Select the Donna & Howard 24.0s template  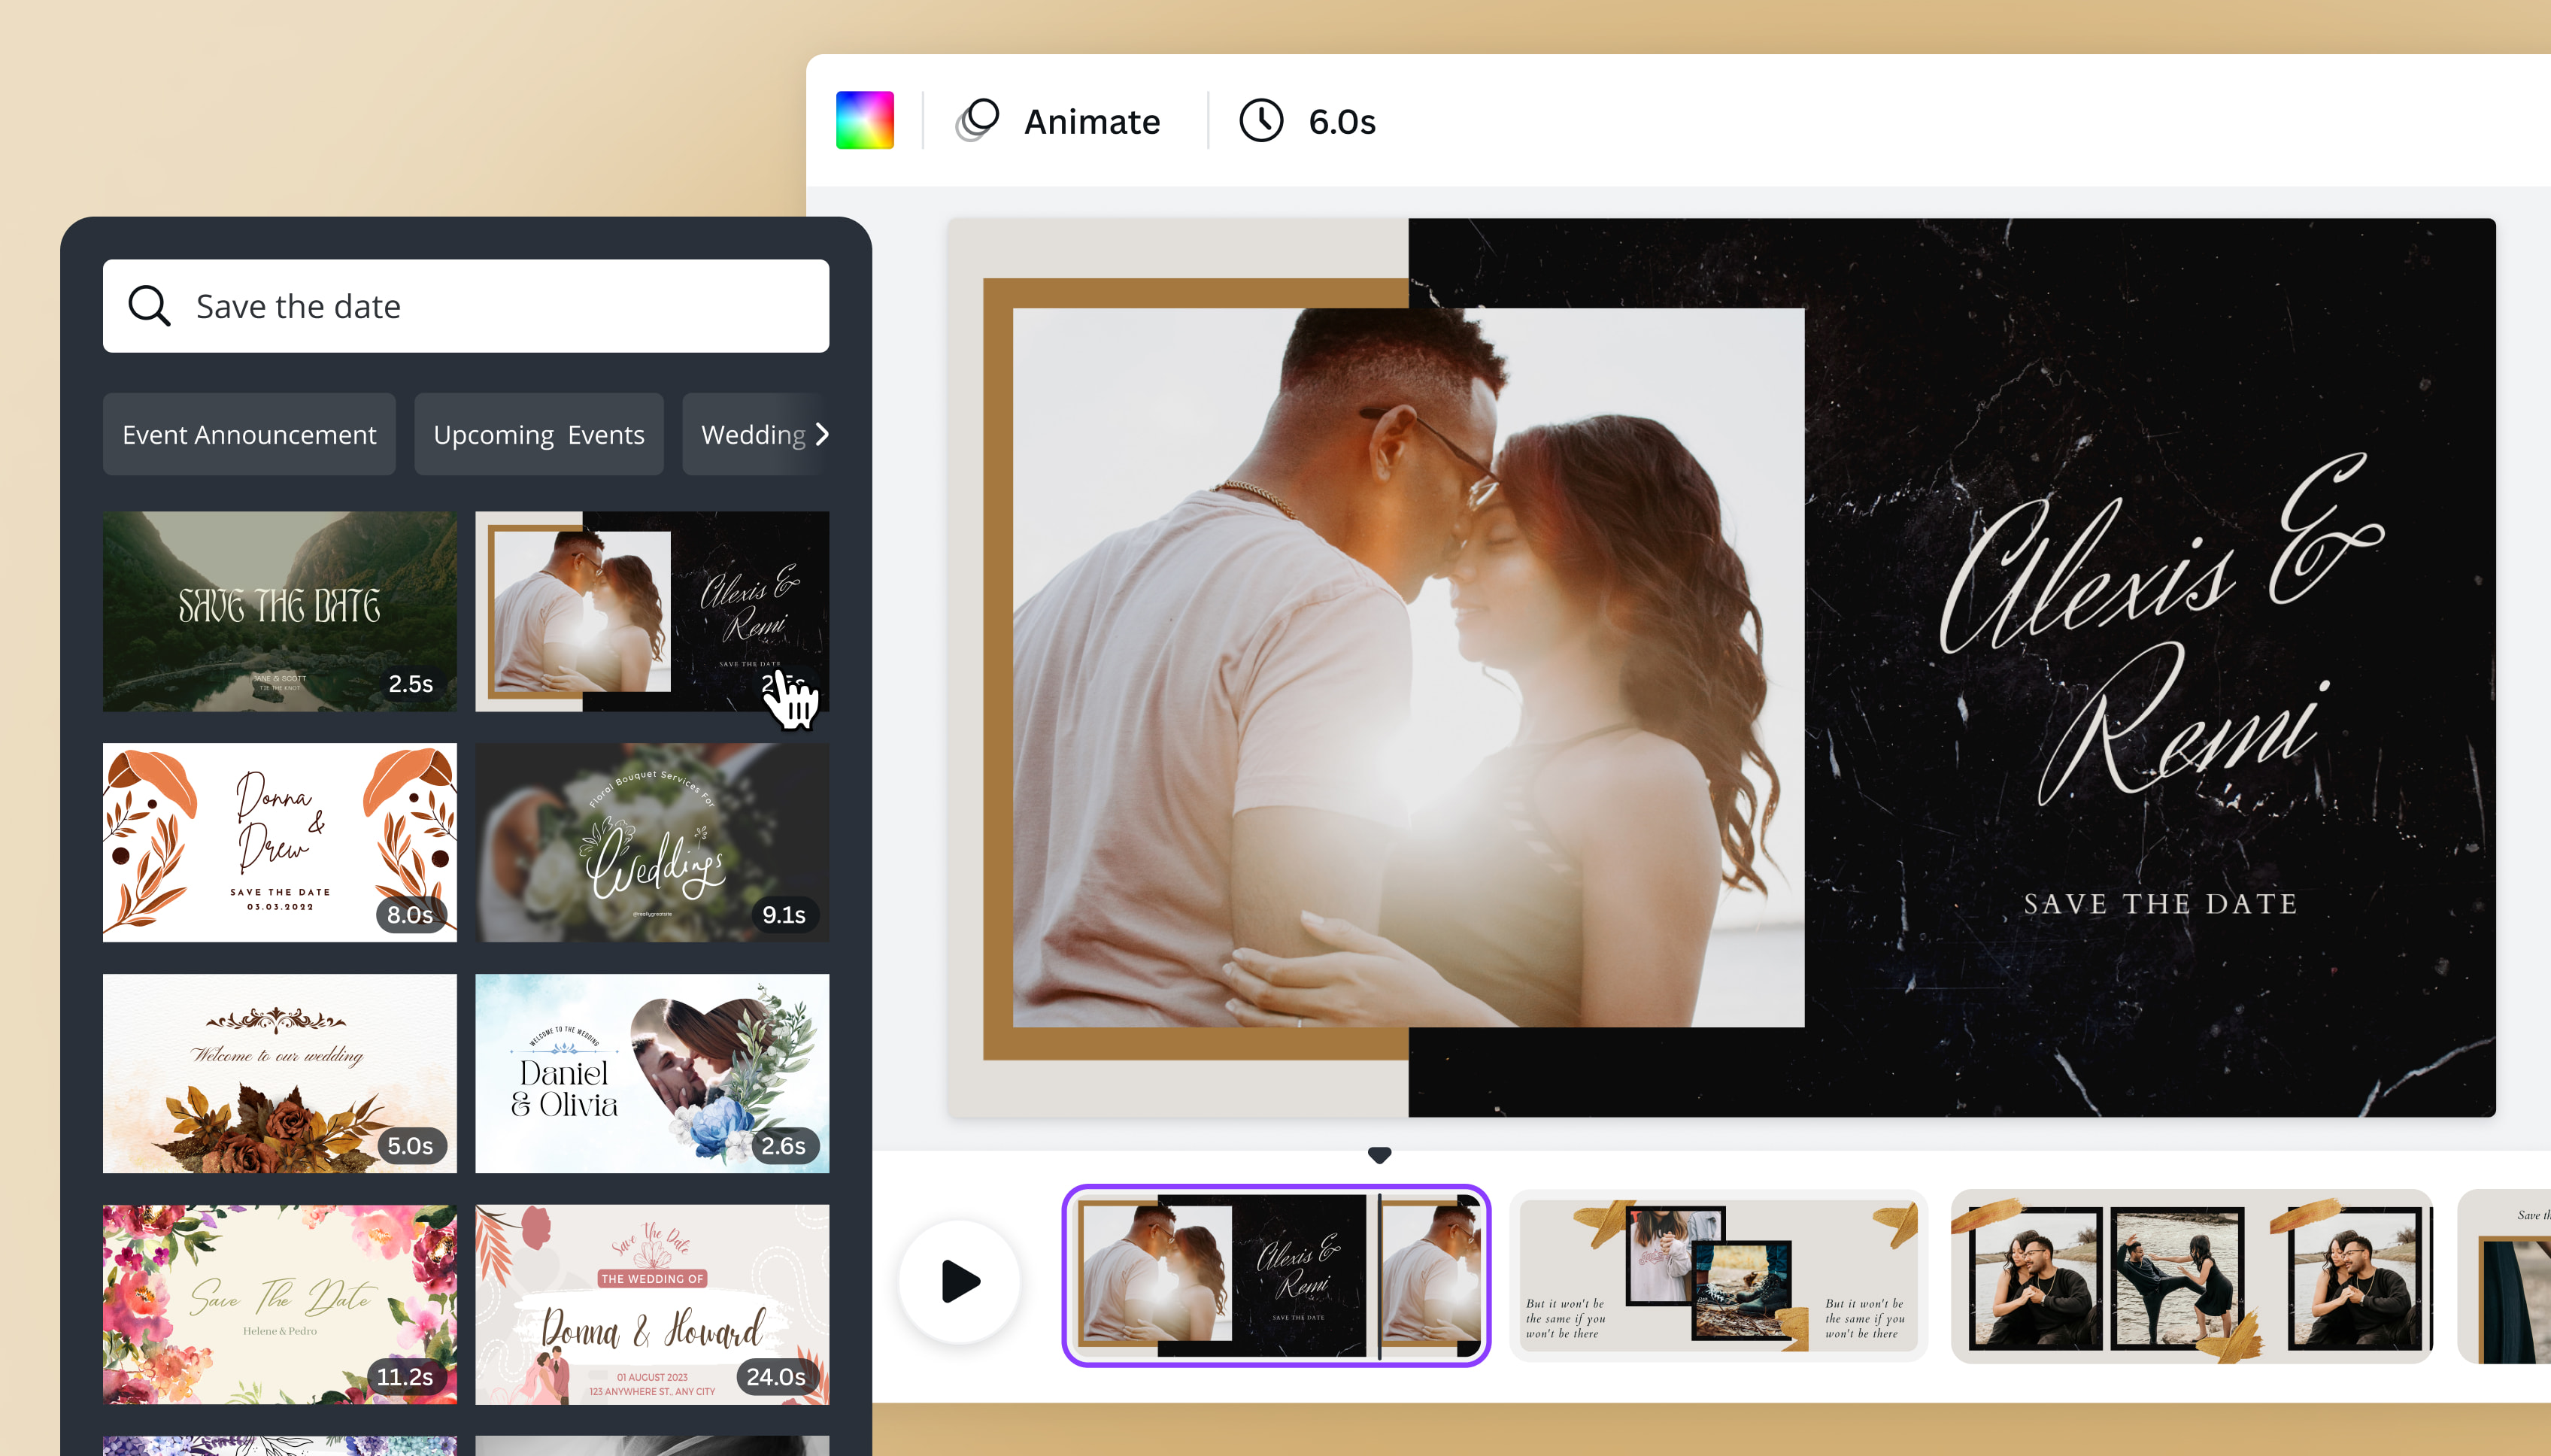652,1303
